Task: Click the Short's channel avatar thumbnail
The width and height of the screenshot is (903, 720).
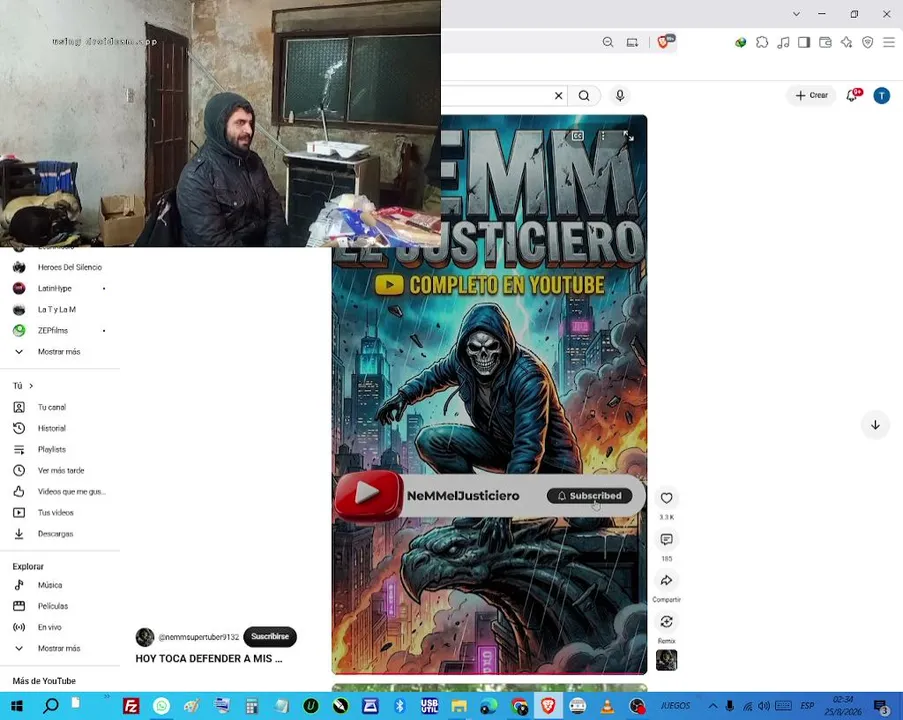Action: point(145,637)
